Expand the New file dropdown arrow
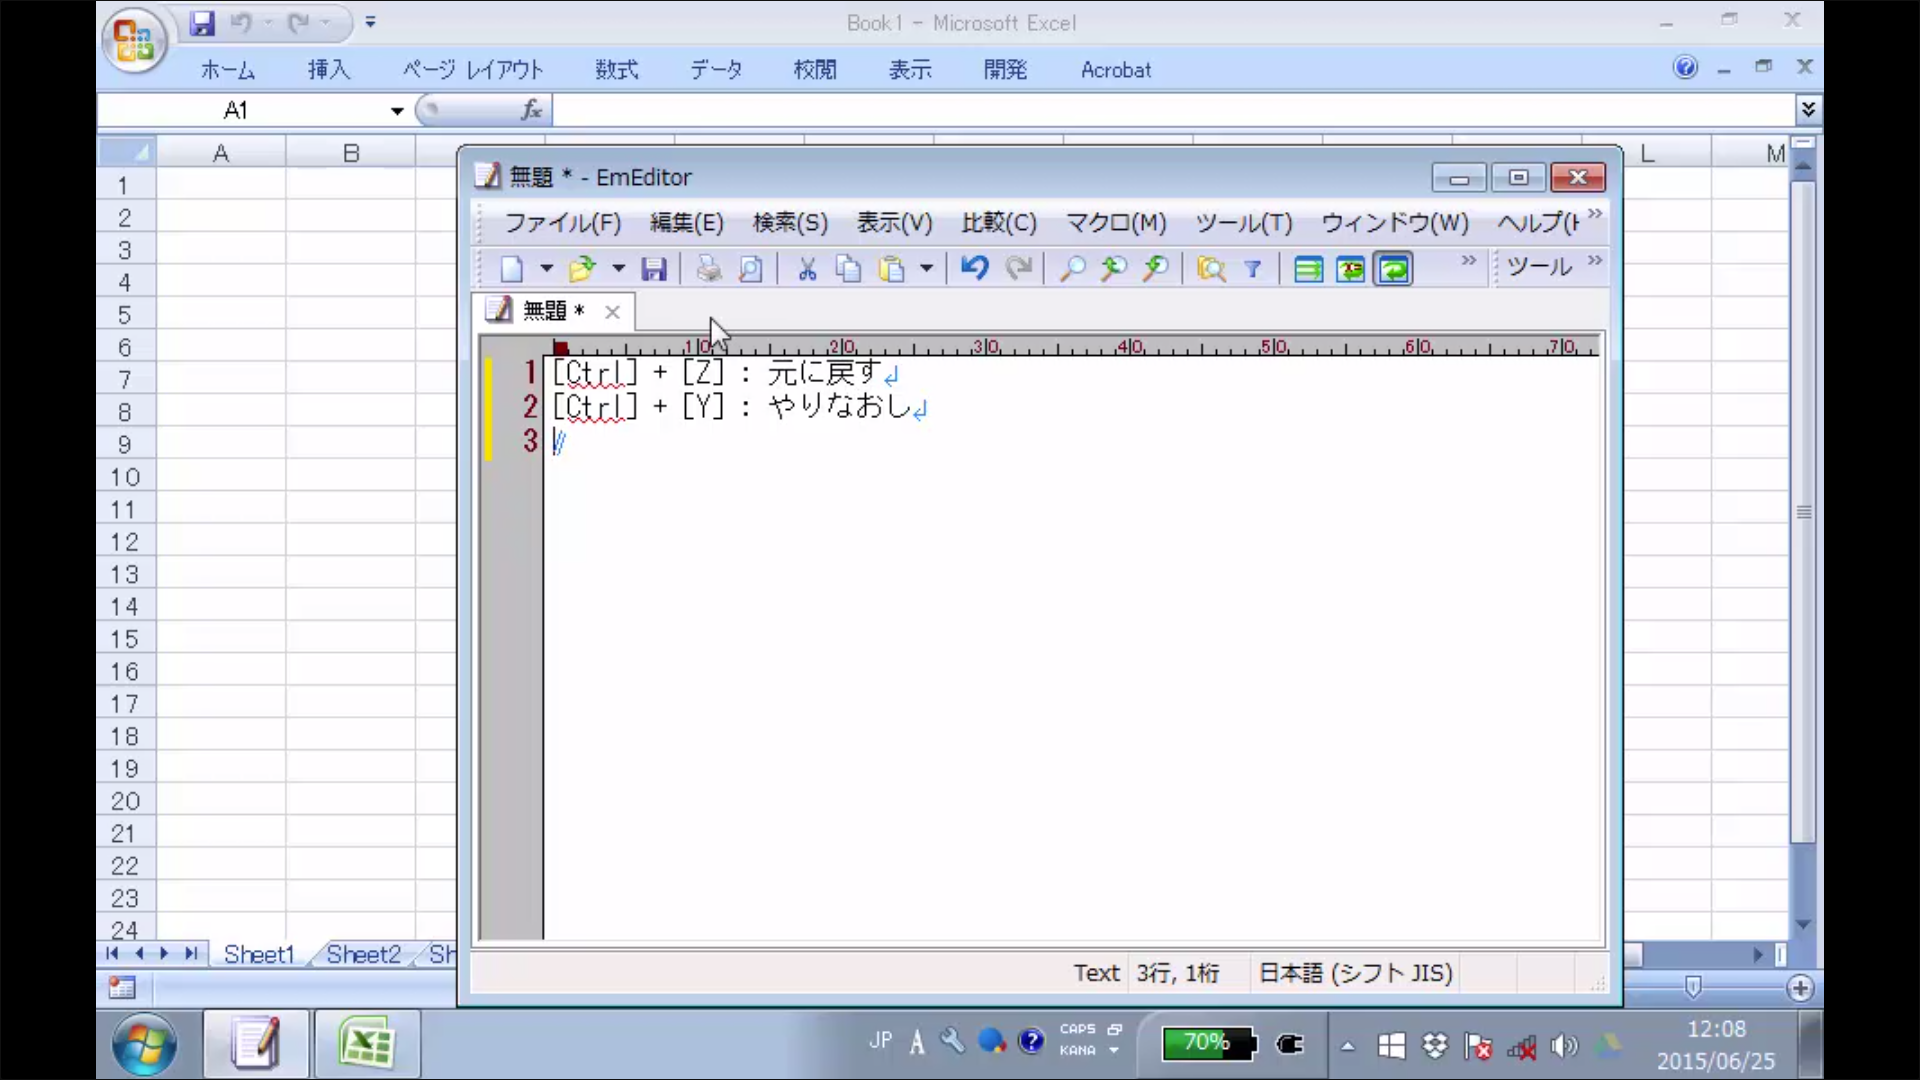 [x=546, y=268]
